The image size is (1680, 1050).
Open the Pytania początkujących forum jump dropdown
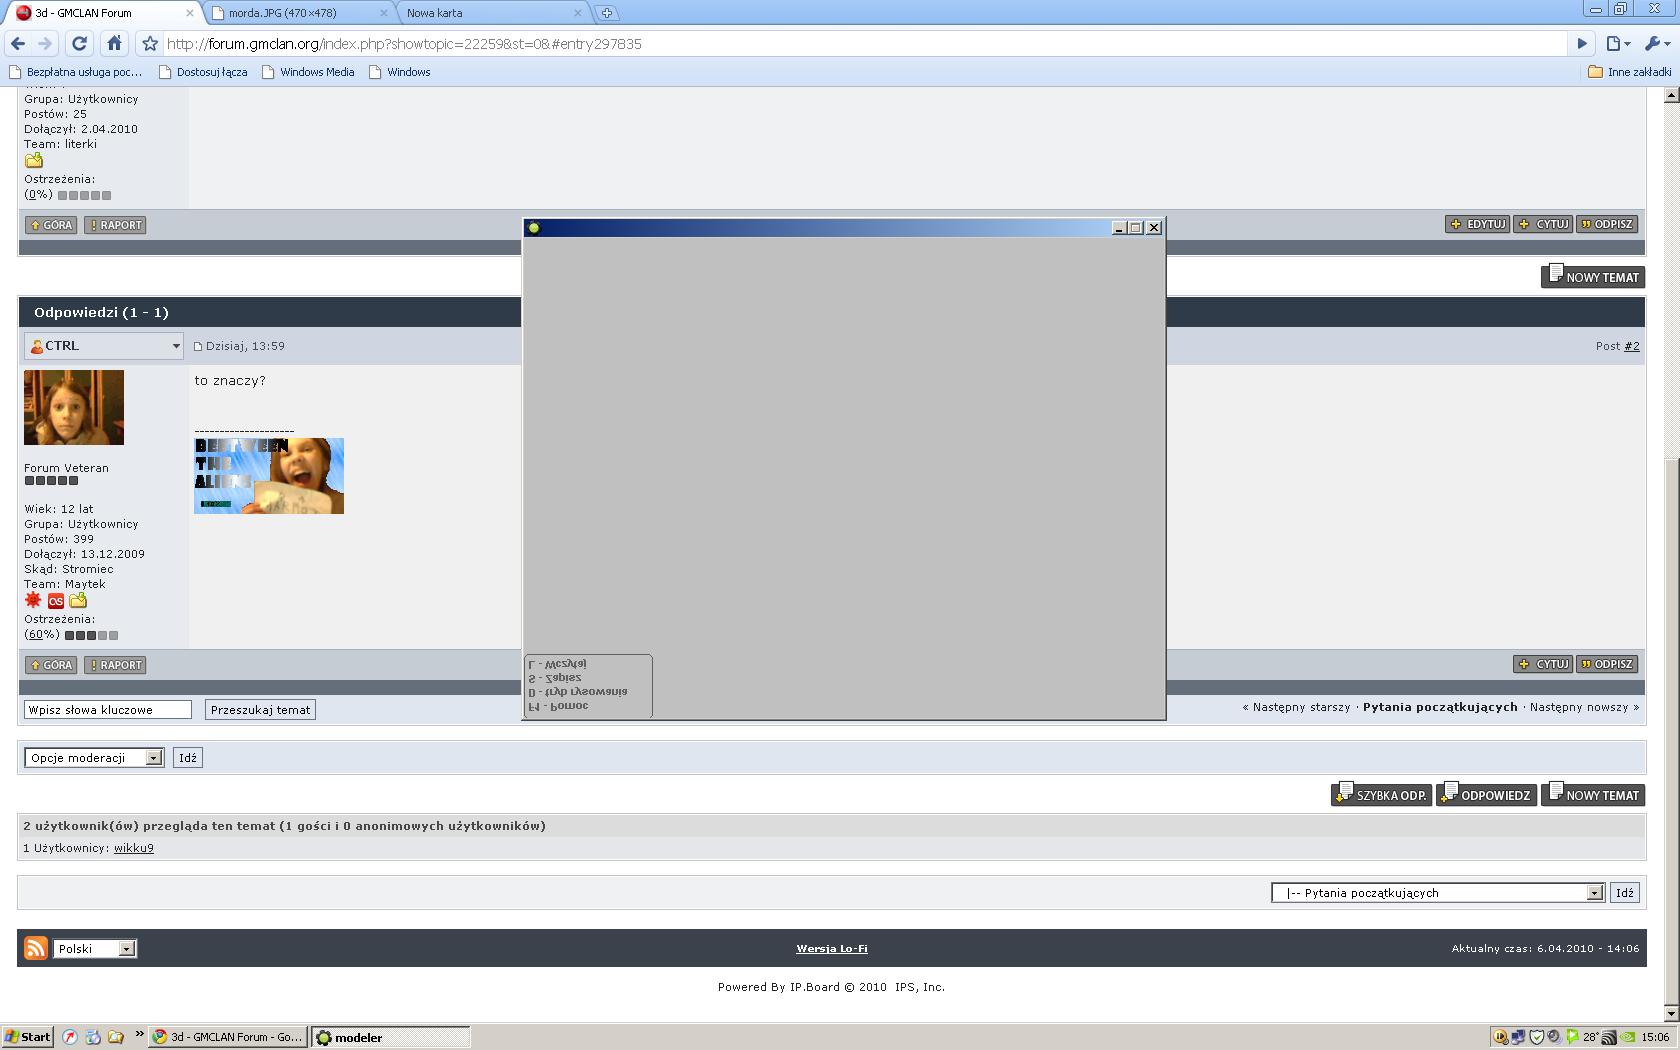(x=1437, y=893)
